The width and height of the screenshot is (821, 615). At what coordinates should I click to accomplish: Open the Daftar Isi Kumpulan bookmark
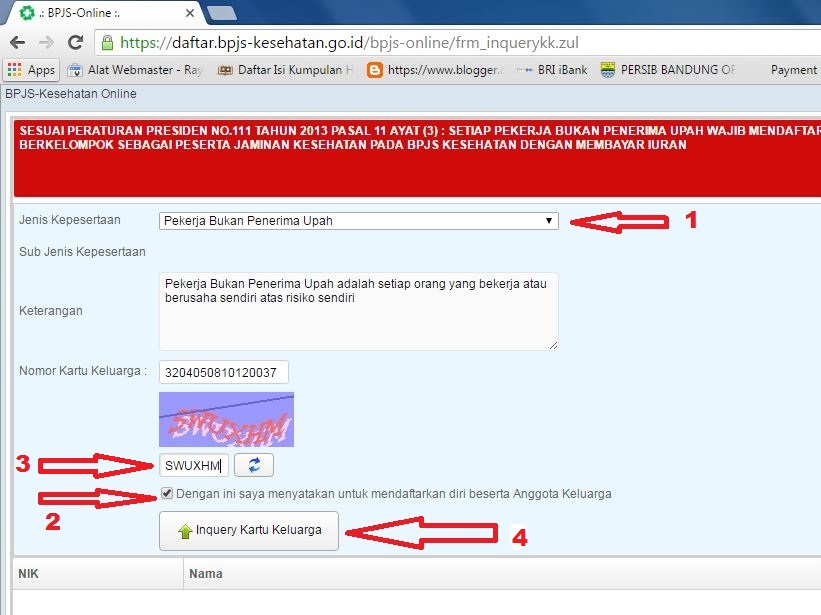coord(286,70)
